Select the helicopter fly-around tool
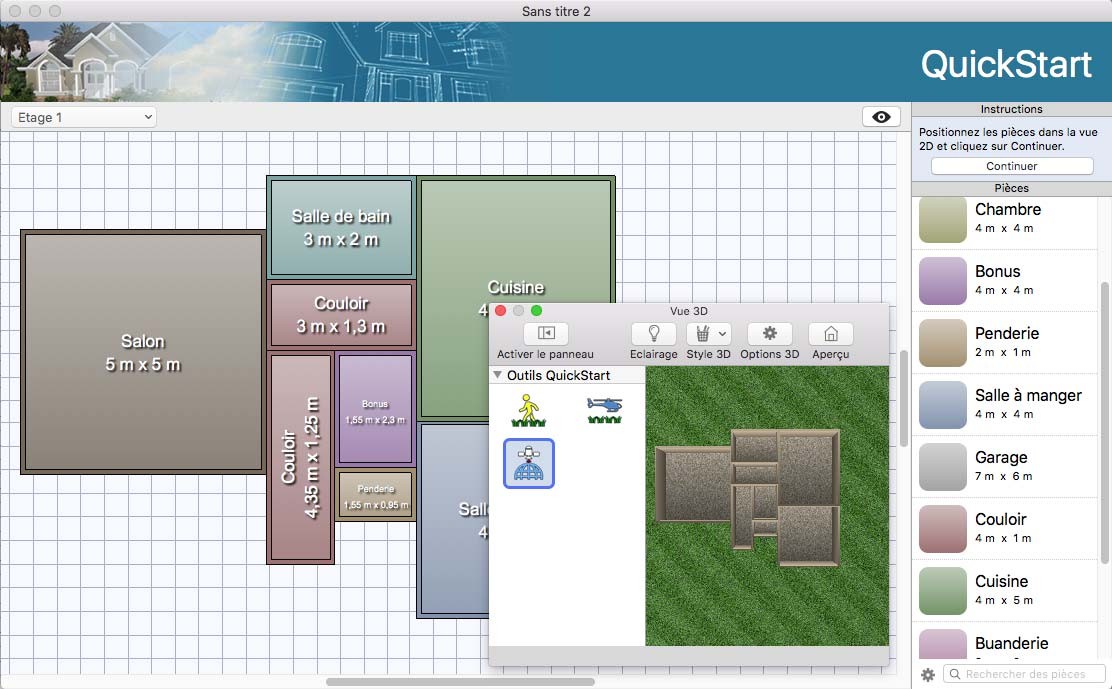The height and width of the screenshot is (689, 1112). tap(604, 410)
